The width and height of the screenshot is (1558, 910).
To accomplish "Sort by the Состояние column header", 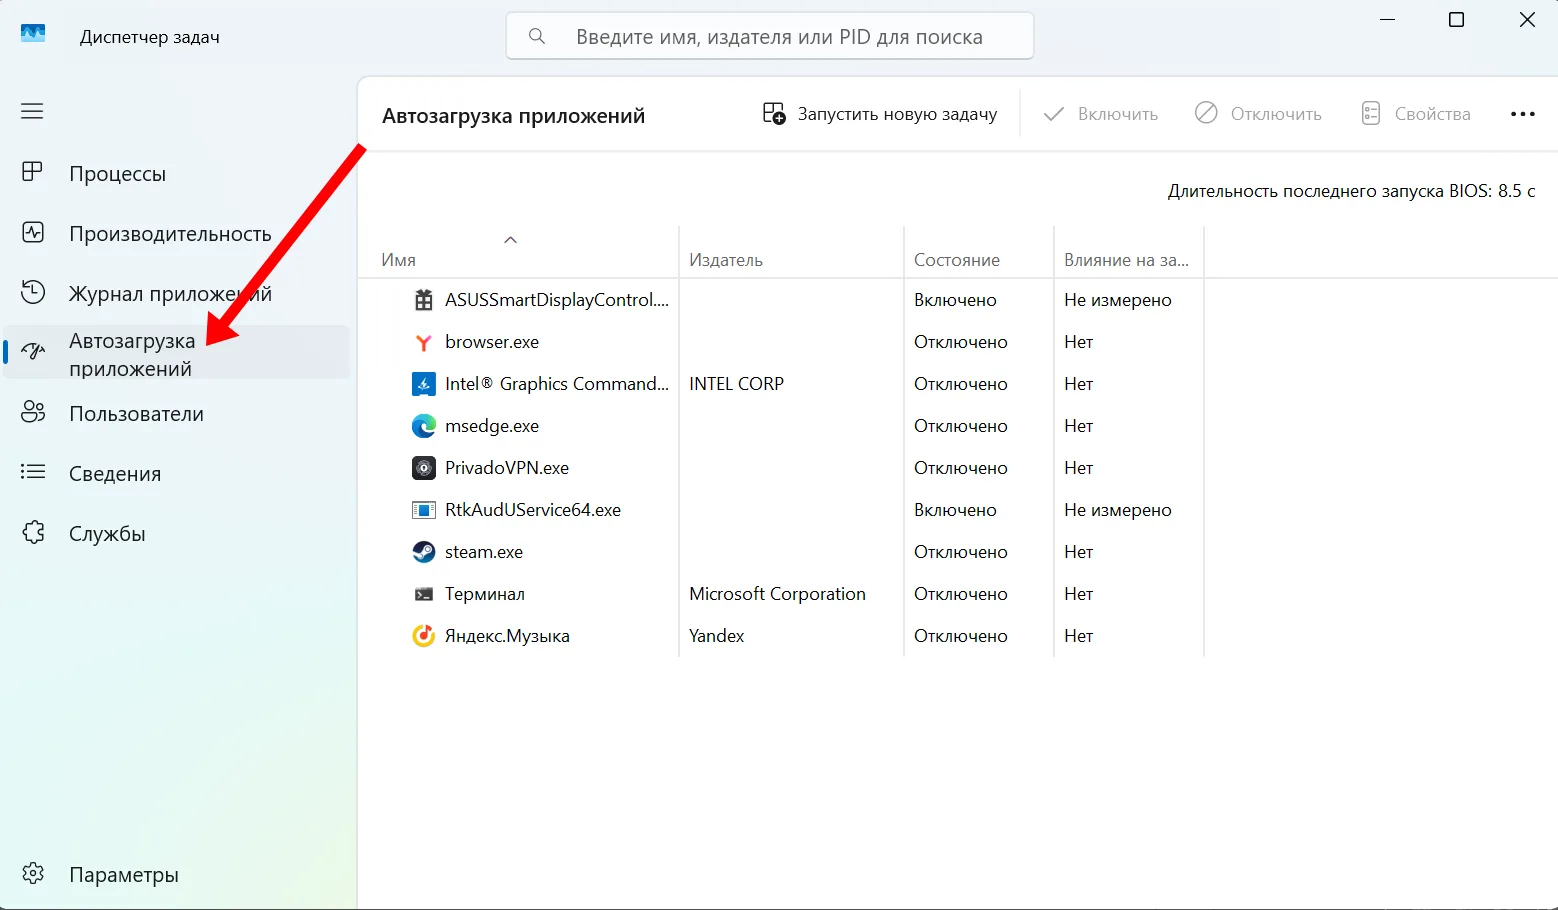I will pyautogui.click(x=979, y=252).
